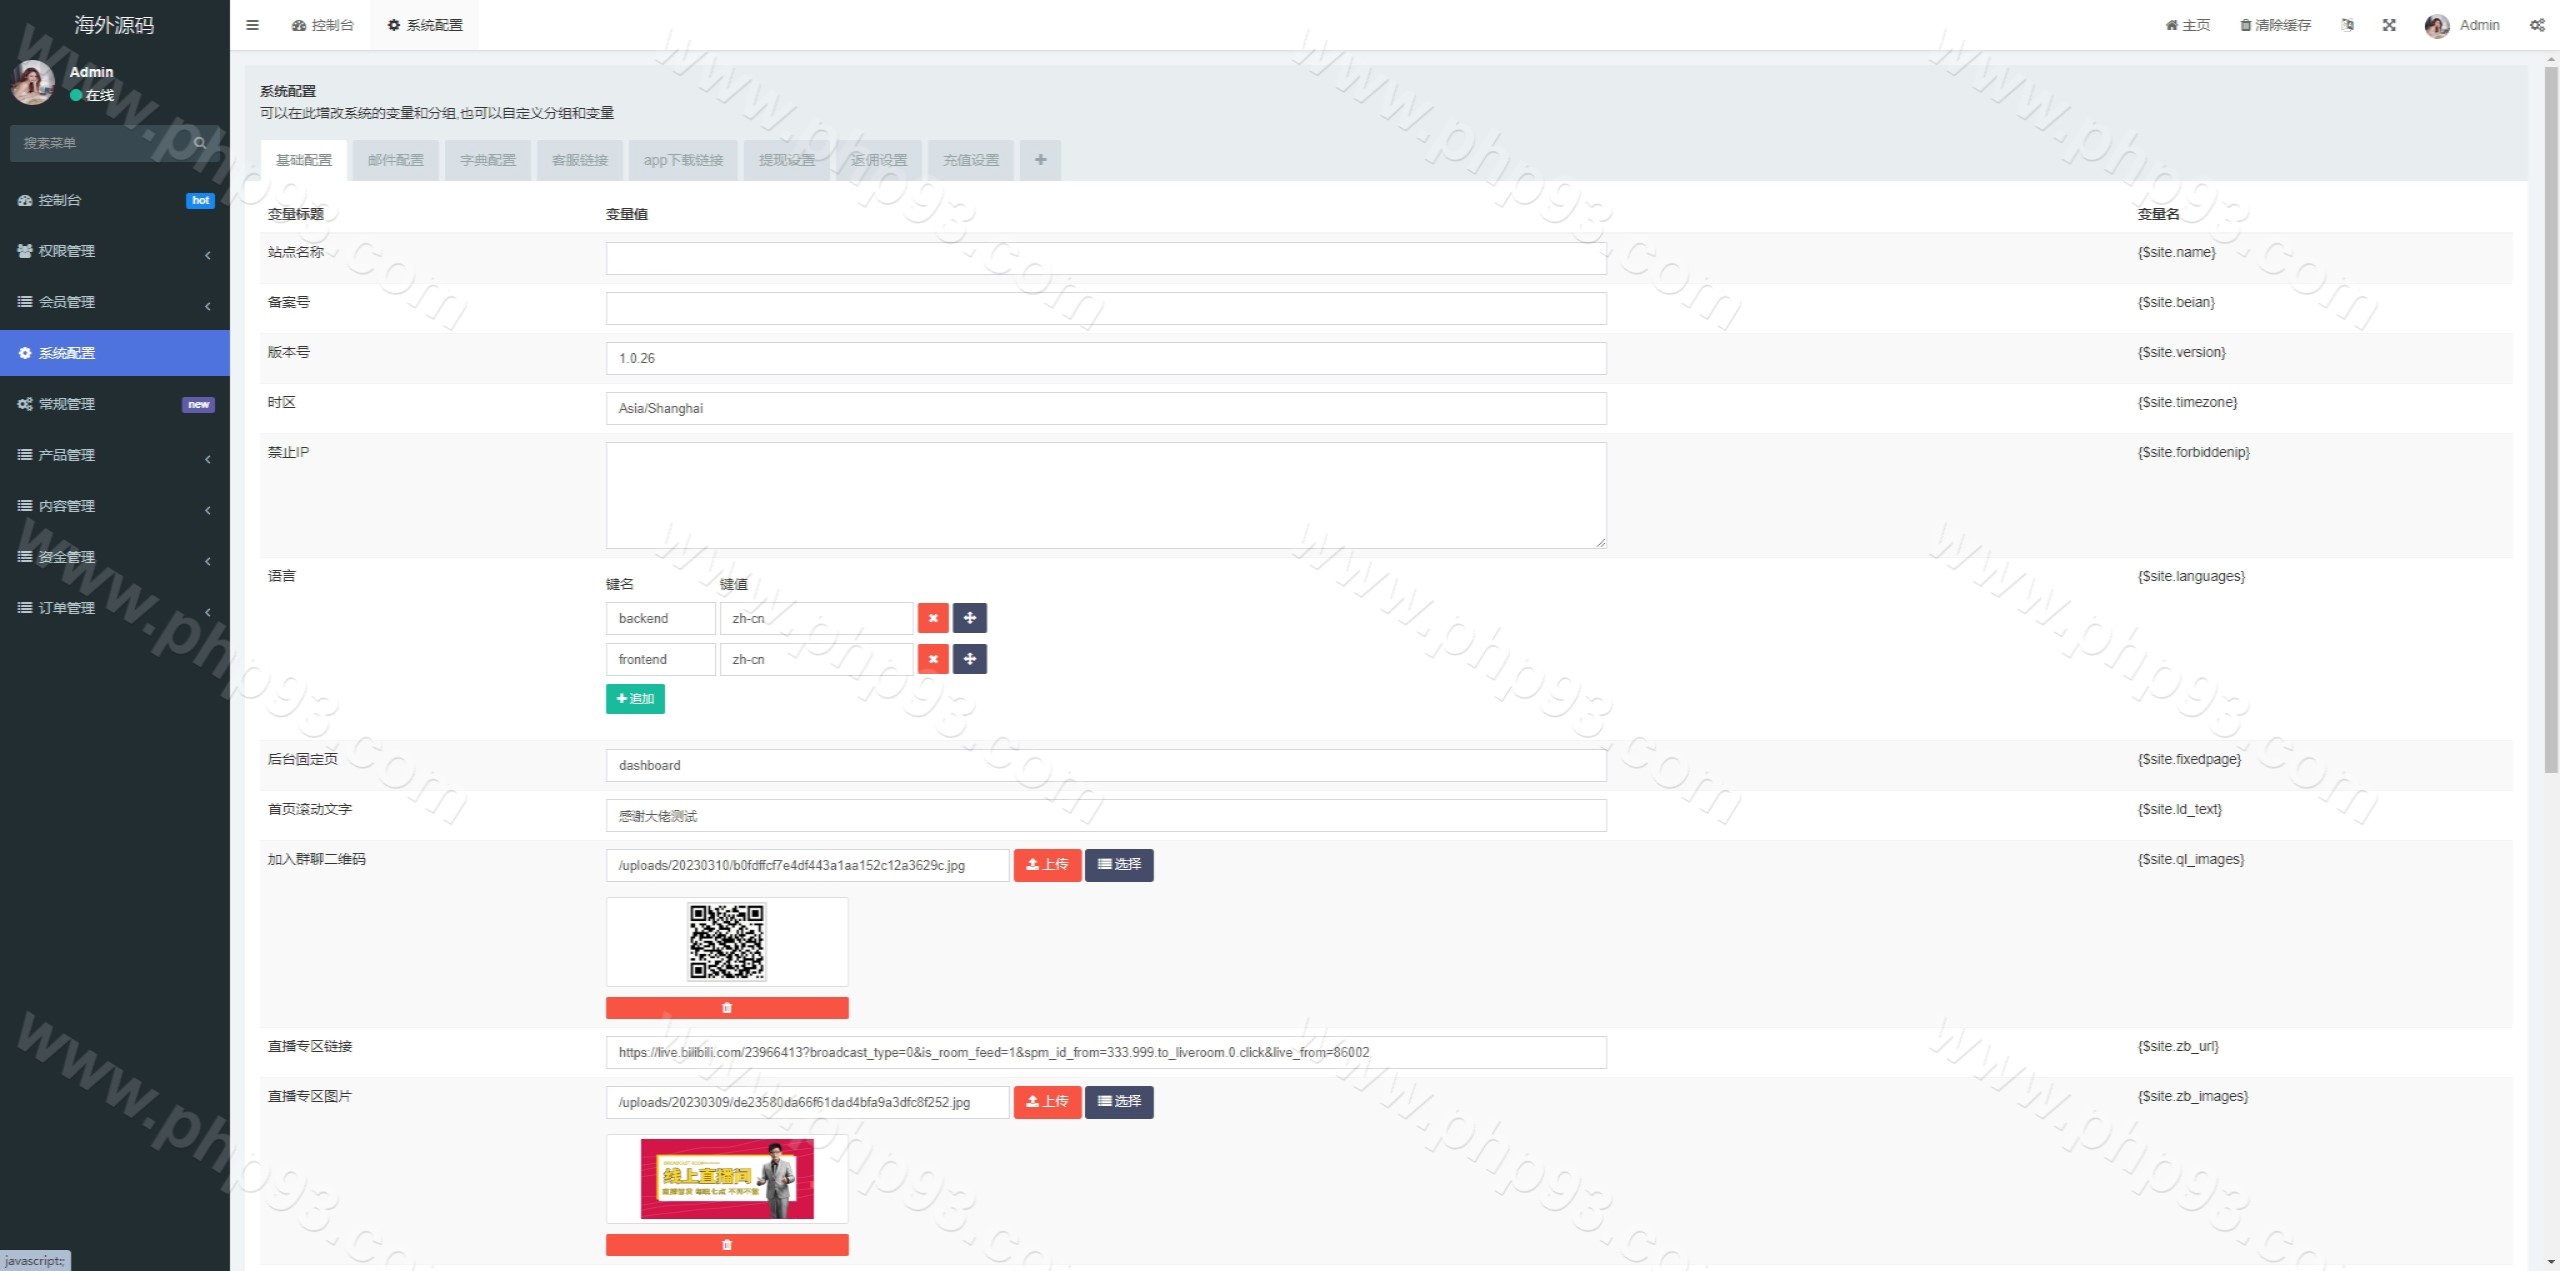
Task: Click the green 追加 button
Action: [x=635, y=699]
